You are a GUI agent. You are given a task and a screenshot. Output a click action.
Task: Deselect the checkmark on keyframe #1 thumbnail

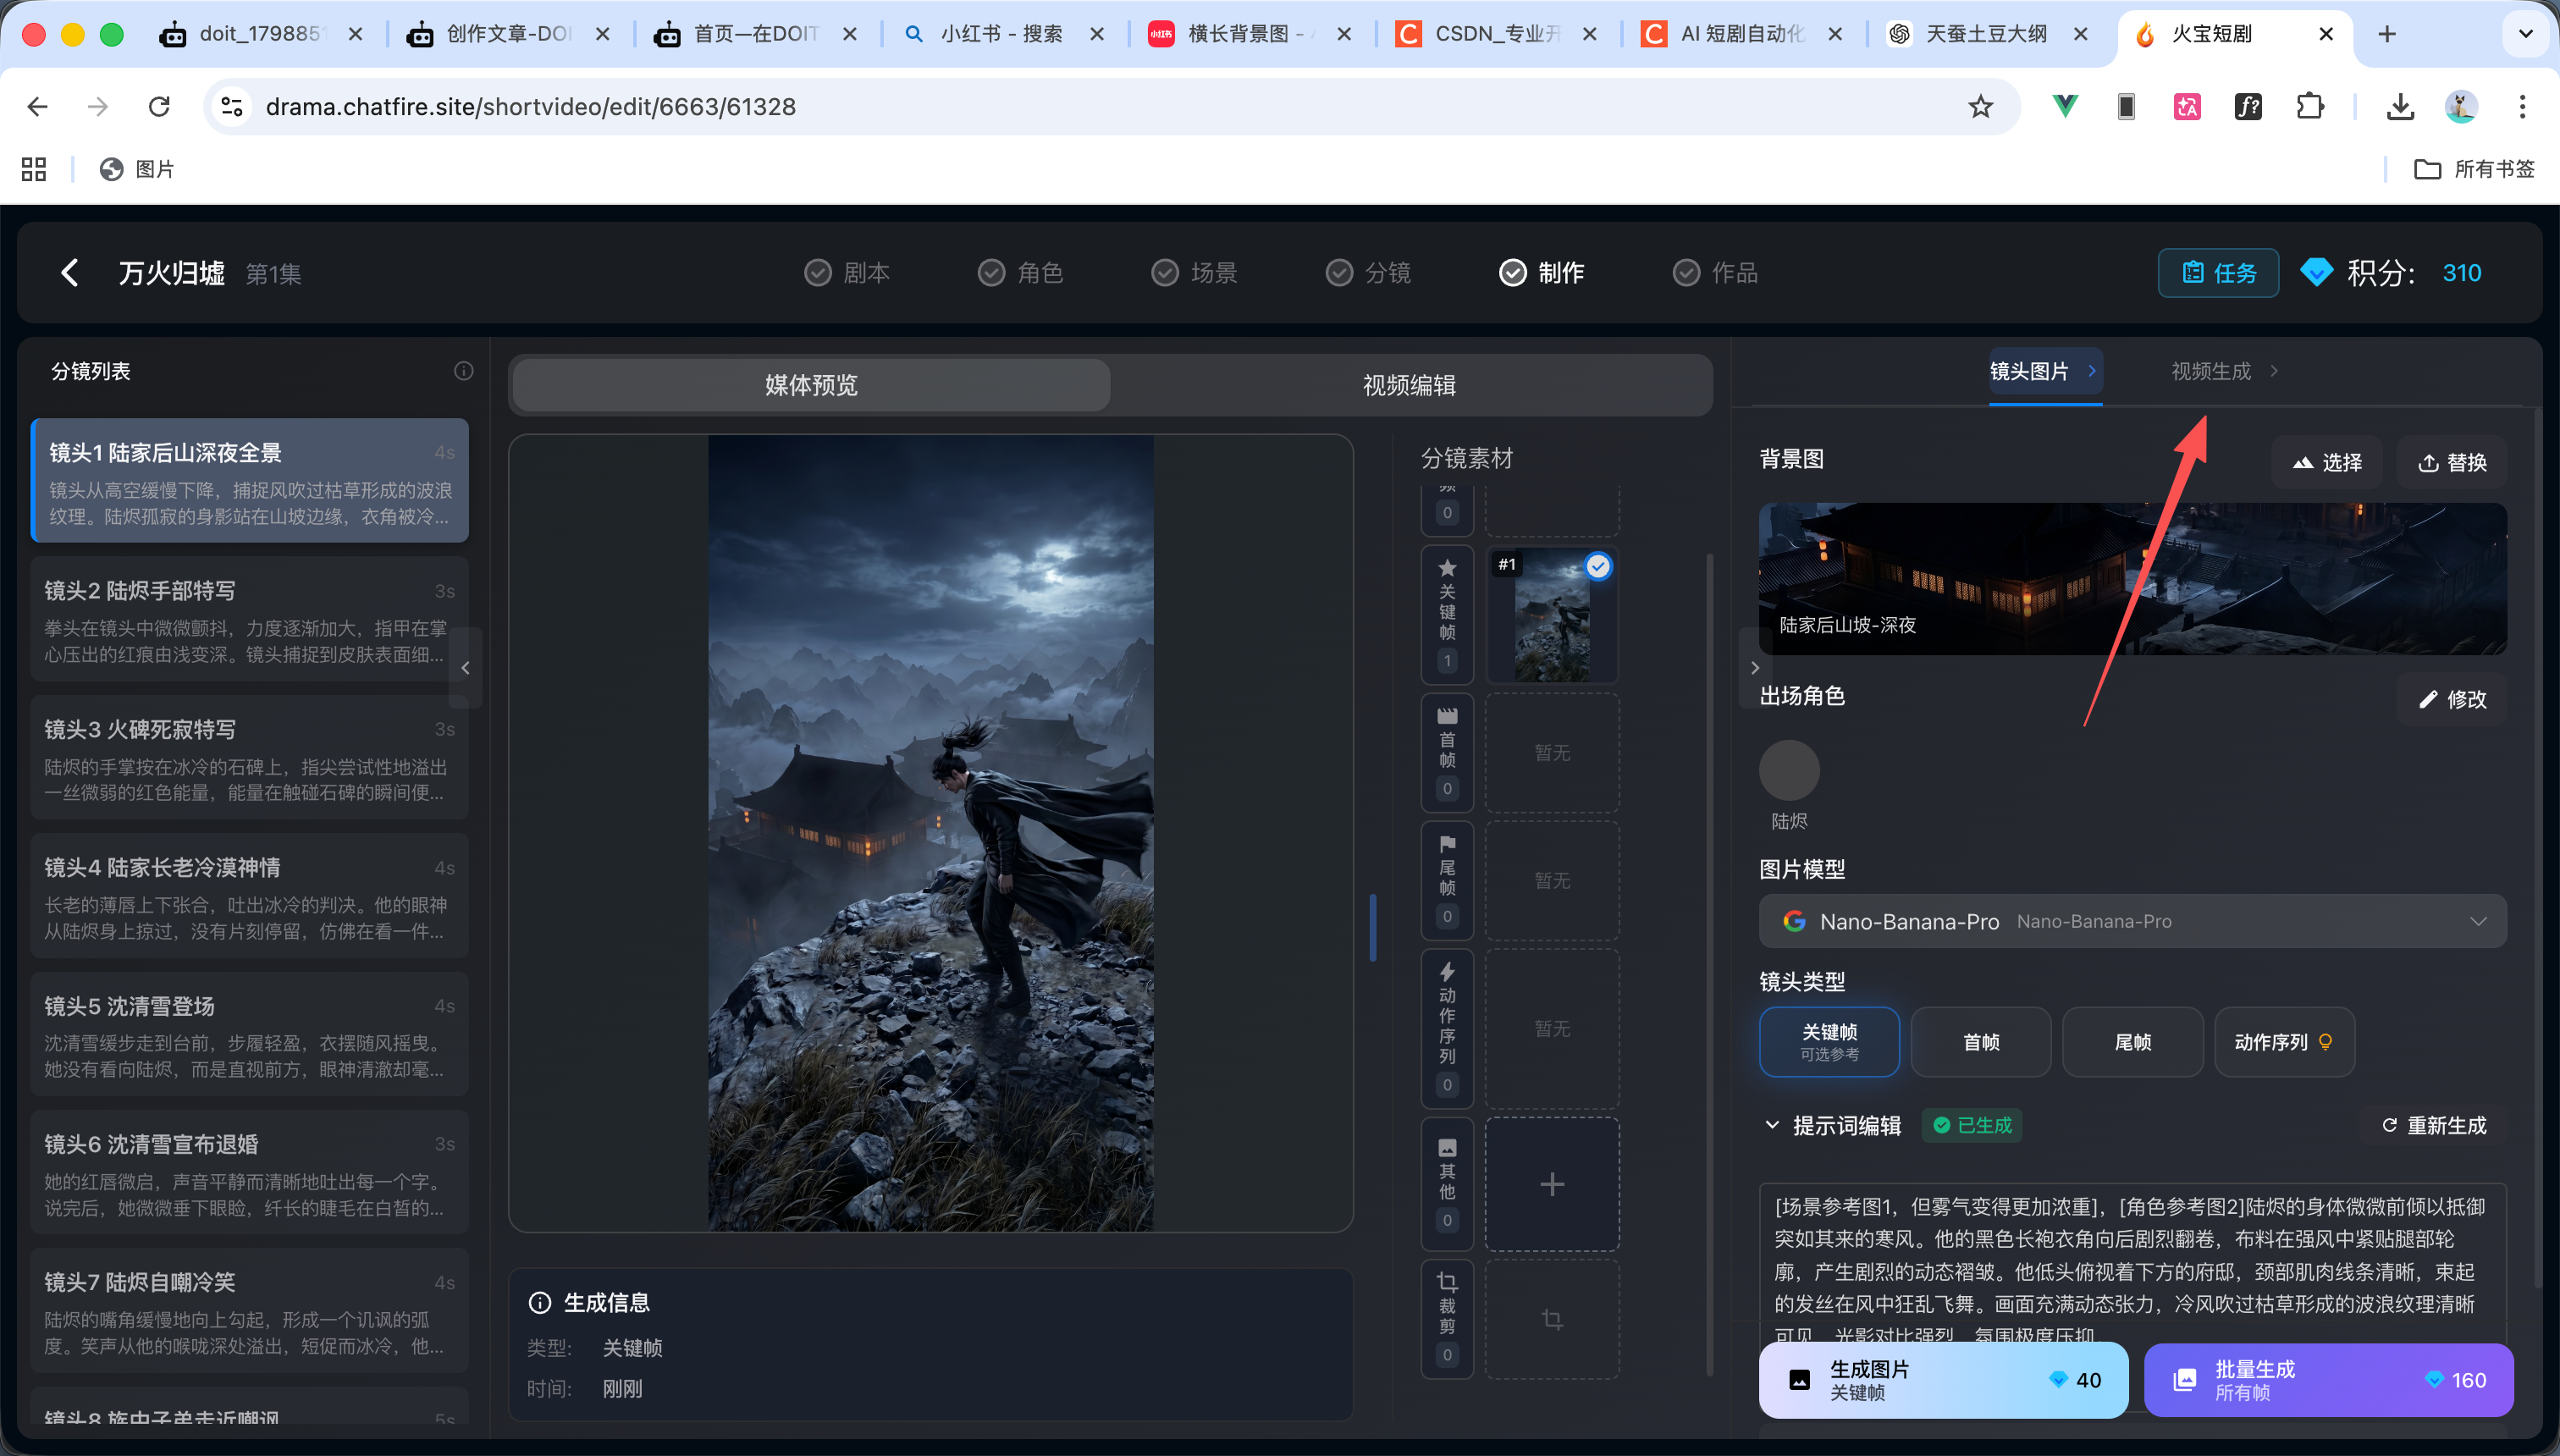click(1598, 566)
